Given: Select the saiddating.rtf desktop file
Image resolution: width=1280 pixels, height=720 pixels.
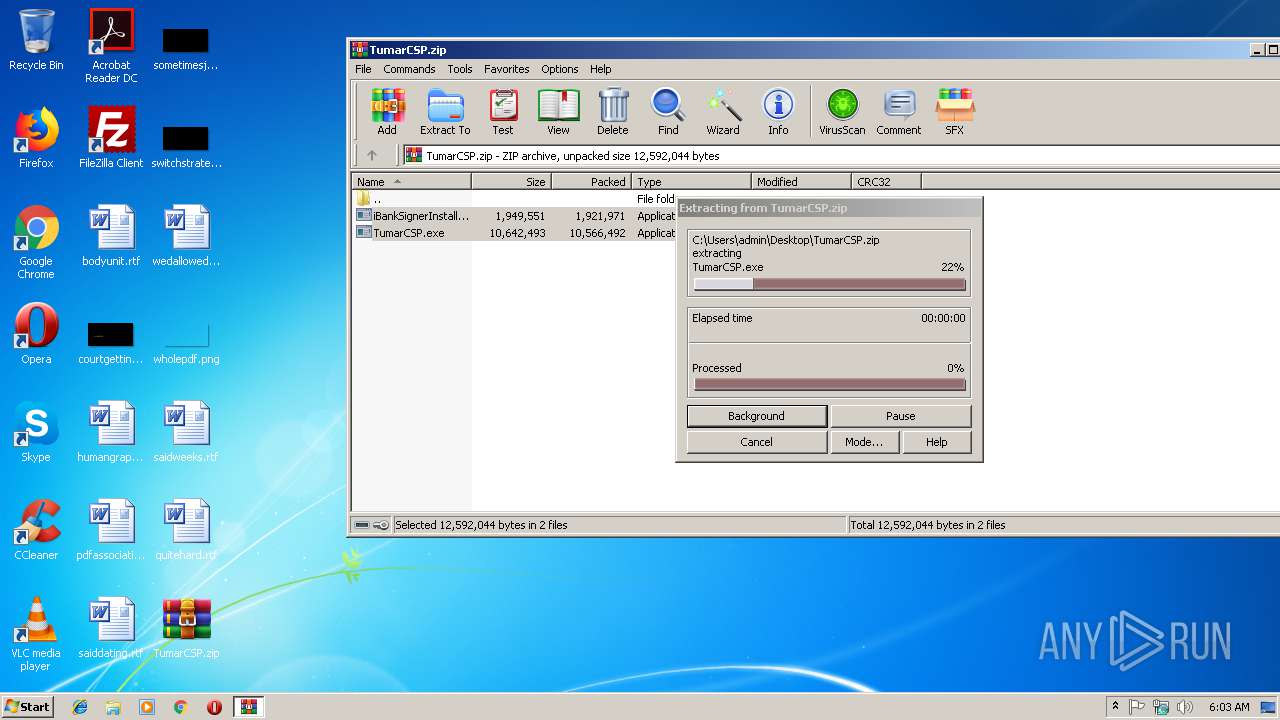Looking at the screenshot, I should 111,628.
